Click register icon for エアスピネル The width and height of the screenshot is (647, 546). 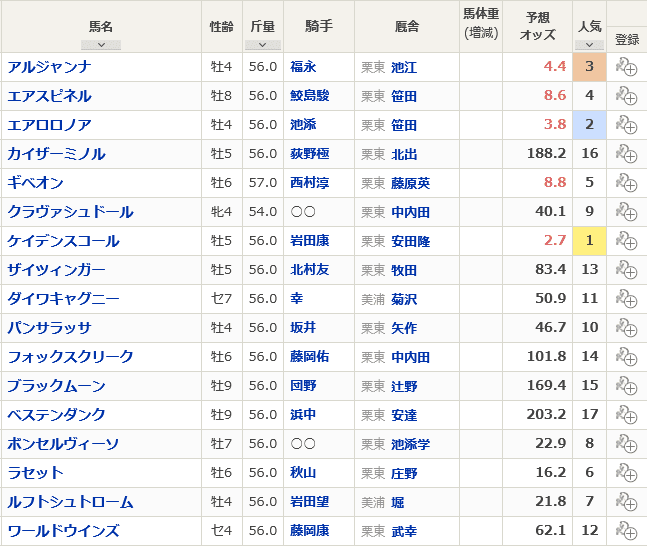(626, 96)
